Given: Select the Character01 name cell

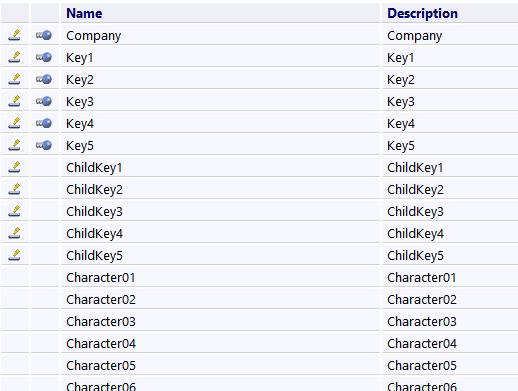Looking at the screenshot, I should pyautogui.click(x=220, y=277).
